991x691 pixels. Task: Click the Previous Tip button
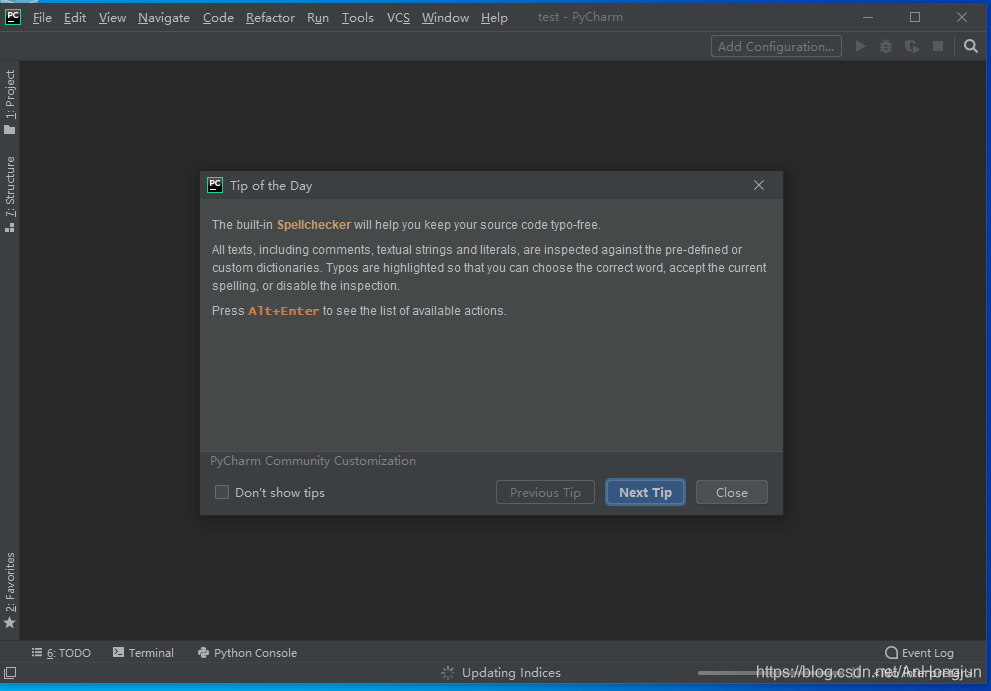coord(545,492)
